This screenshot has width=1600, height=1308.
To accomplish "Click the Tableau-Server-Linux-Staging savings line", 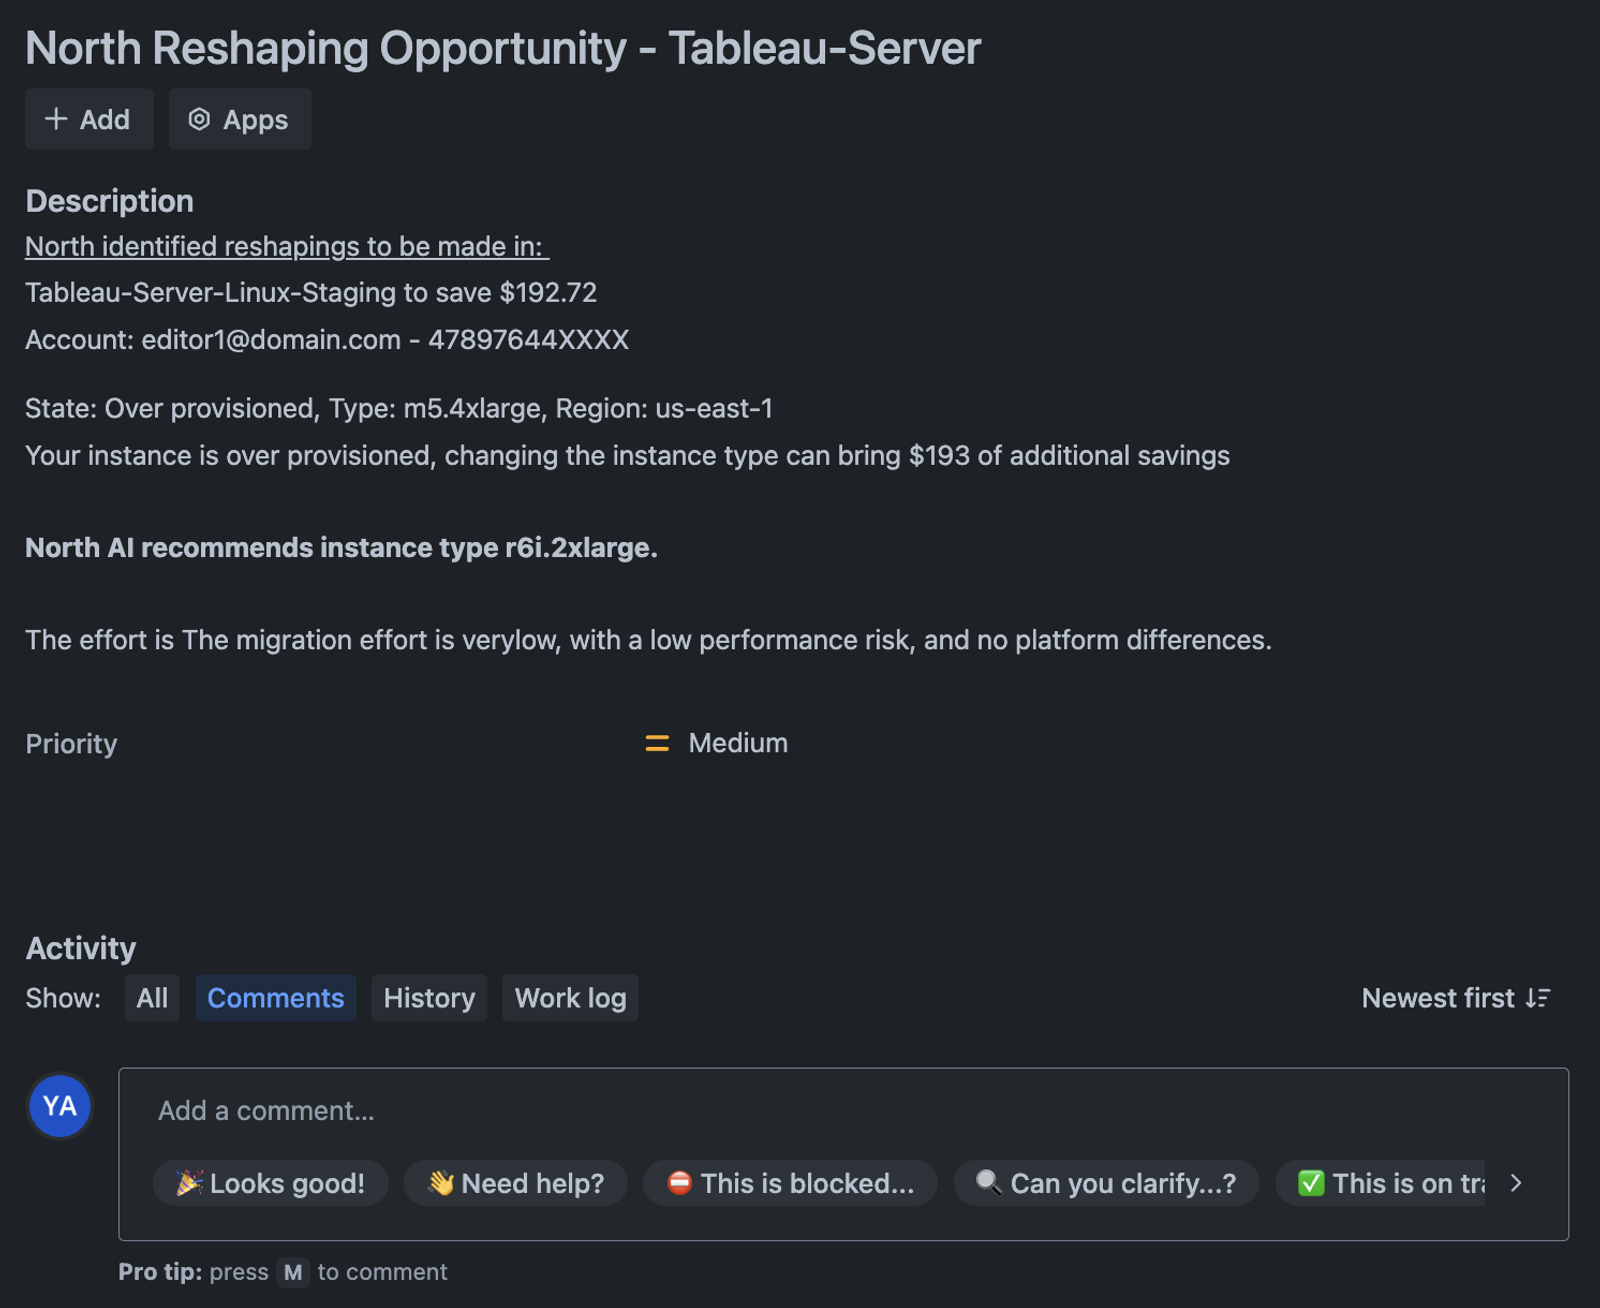I will point(311,292).
